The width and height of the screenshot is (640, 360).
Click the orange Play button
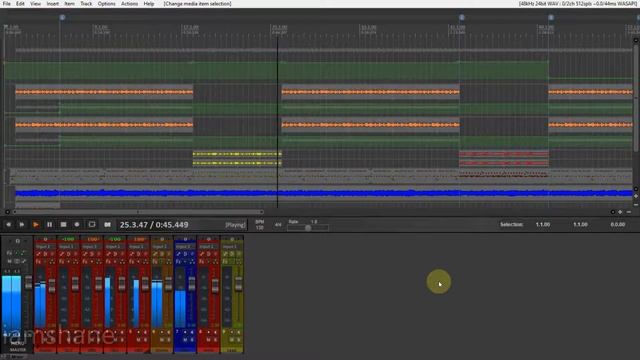(36, 224)
